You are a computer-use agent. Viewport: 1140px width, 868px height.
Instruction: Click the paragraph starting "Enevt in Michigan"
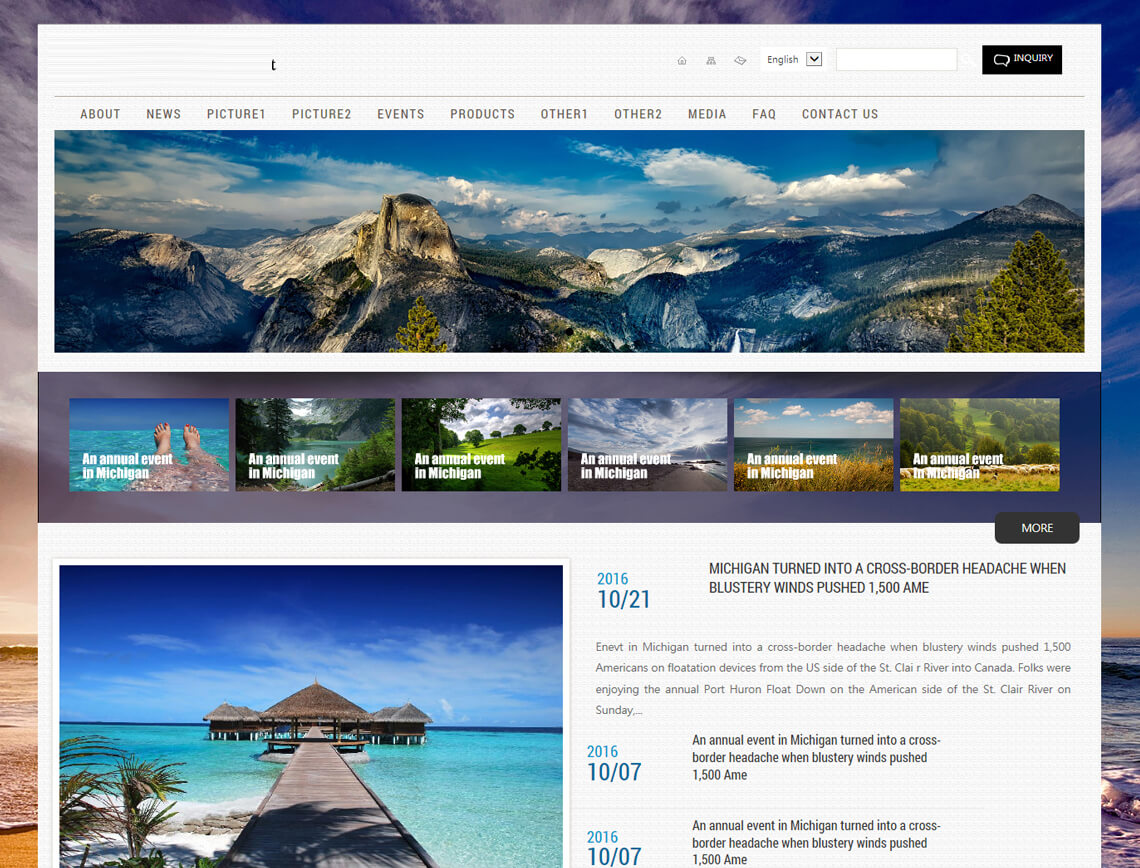[832, 678]
